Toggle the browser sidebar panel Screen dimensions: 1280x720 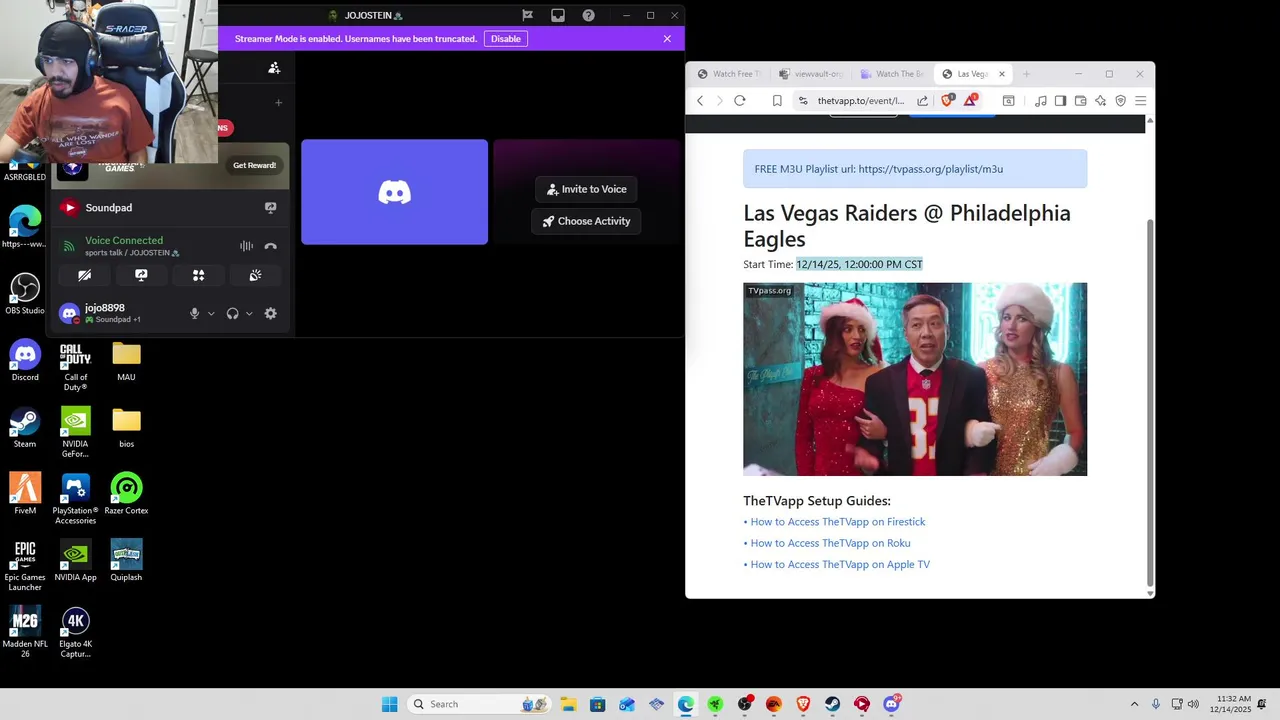click(1060, 101)
